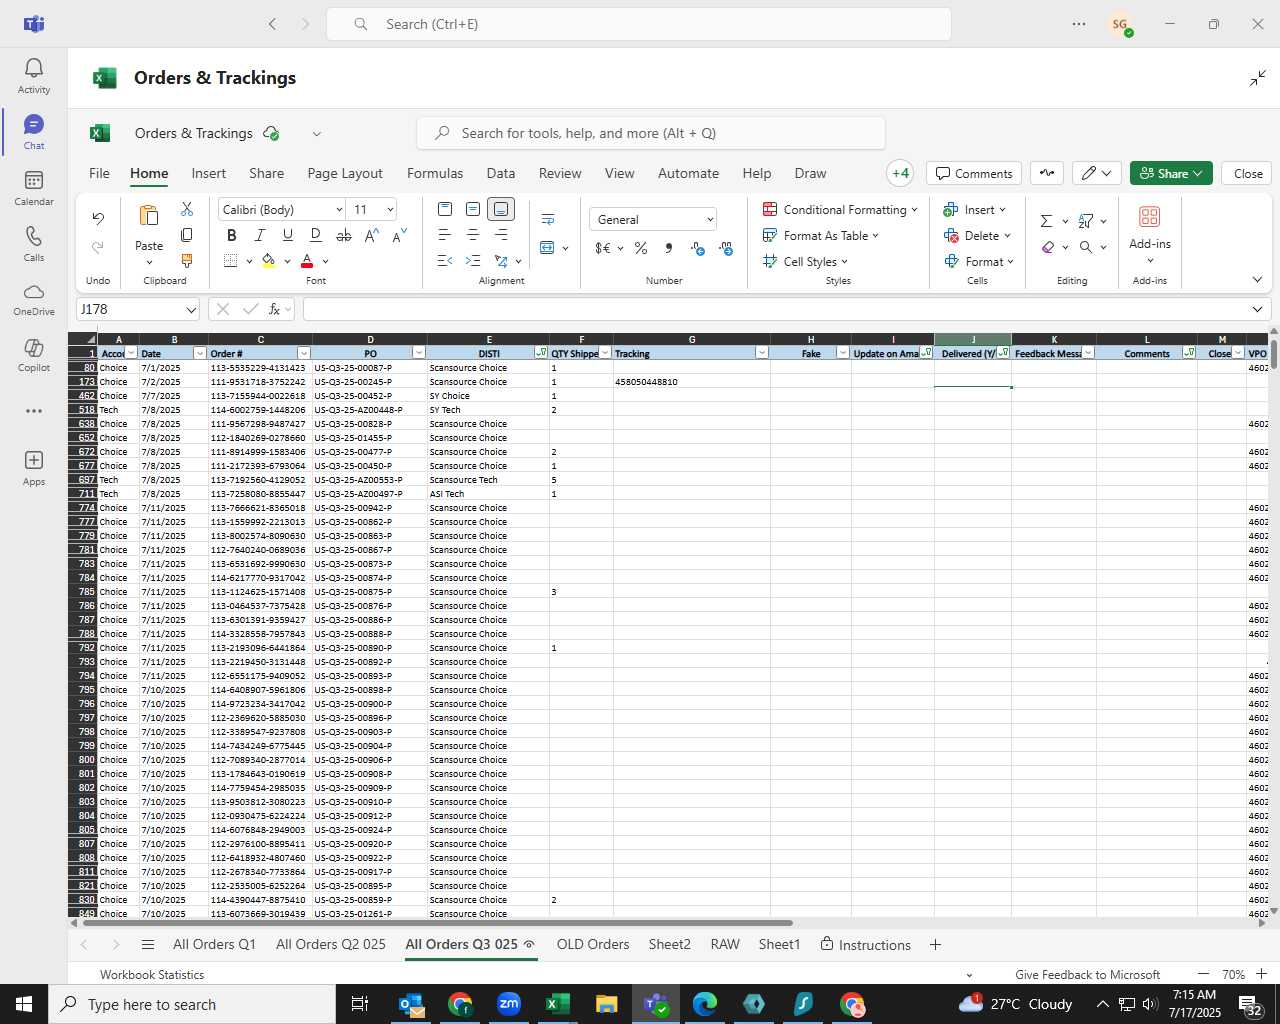Click the Cut scissors icon
The height and width of the screenshot is (1024, 1280).
click(187, 209)
